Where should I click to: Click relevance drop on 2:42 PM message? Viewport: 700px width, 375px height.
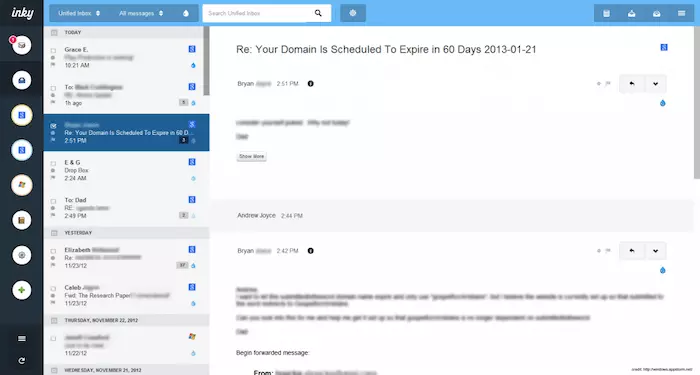point(662,270)
